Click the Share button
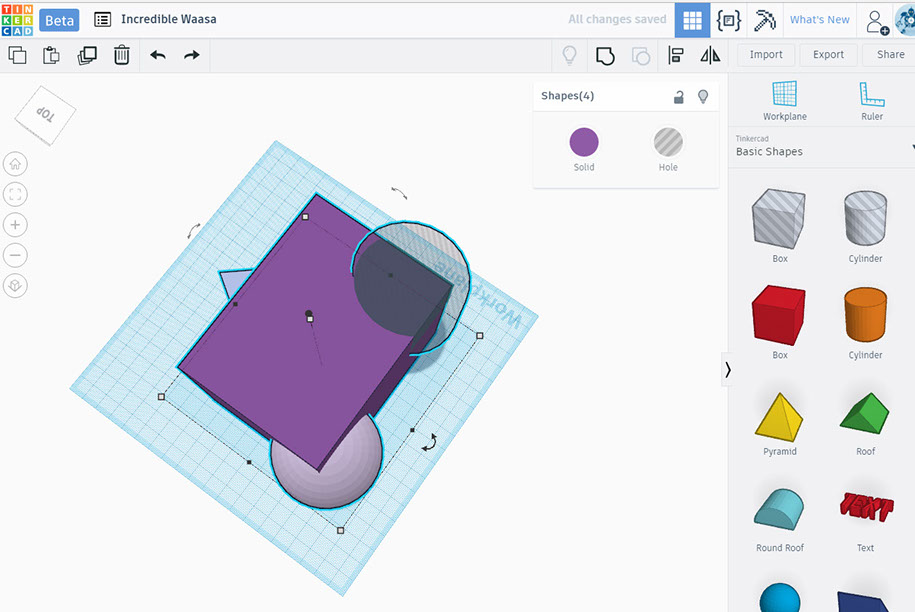This screenshot has height=612, width=915. [889, 54]
